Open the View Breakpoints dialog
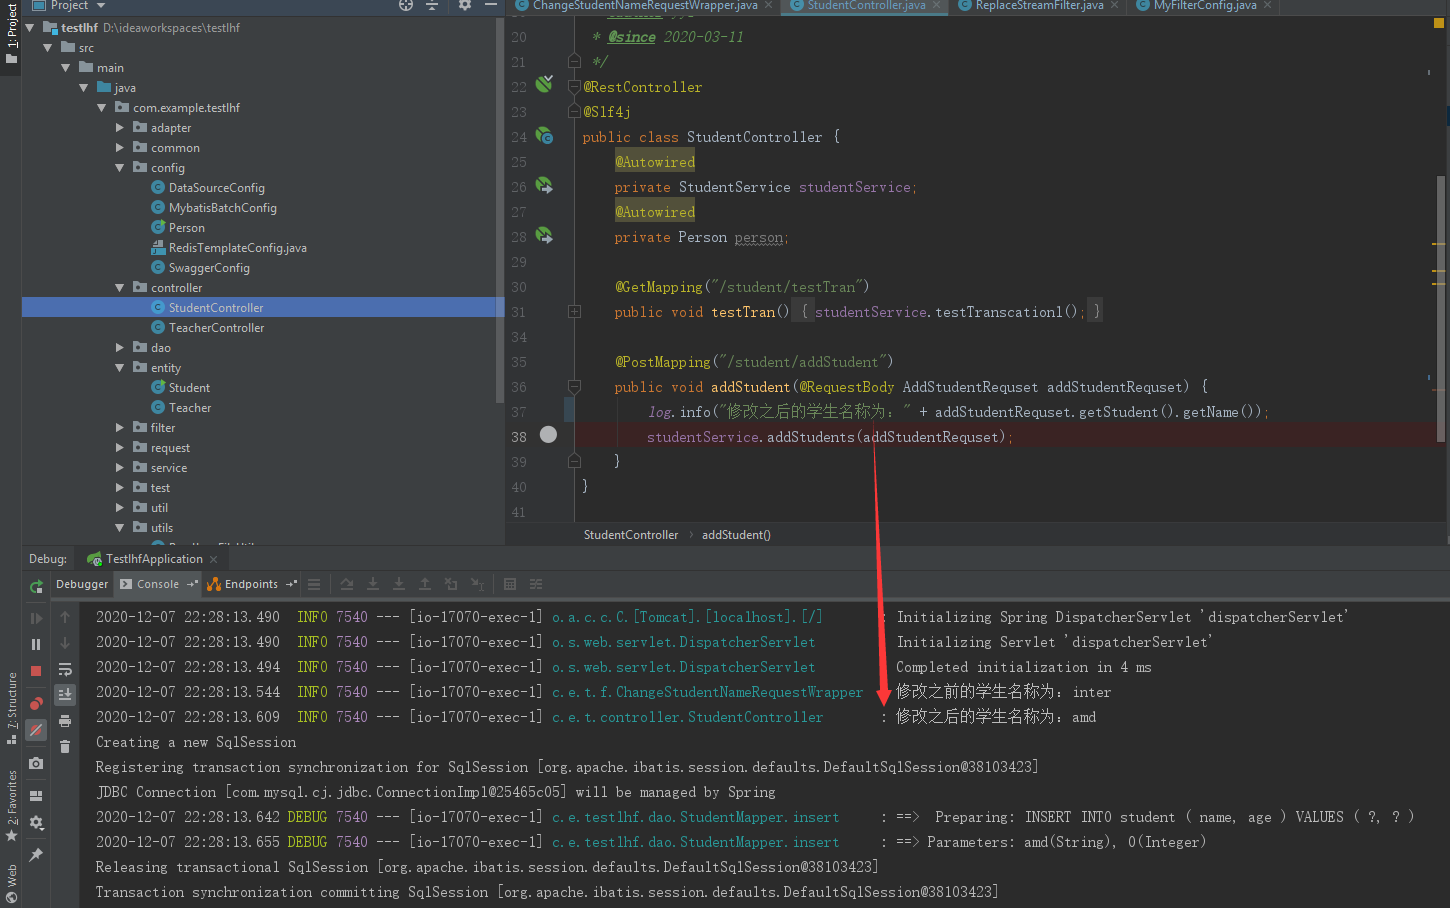 (35, 699)
